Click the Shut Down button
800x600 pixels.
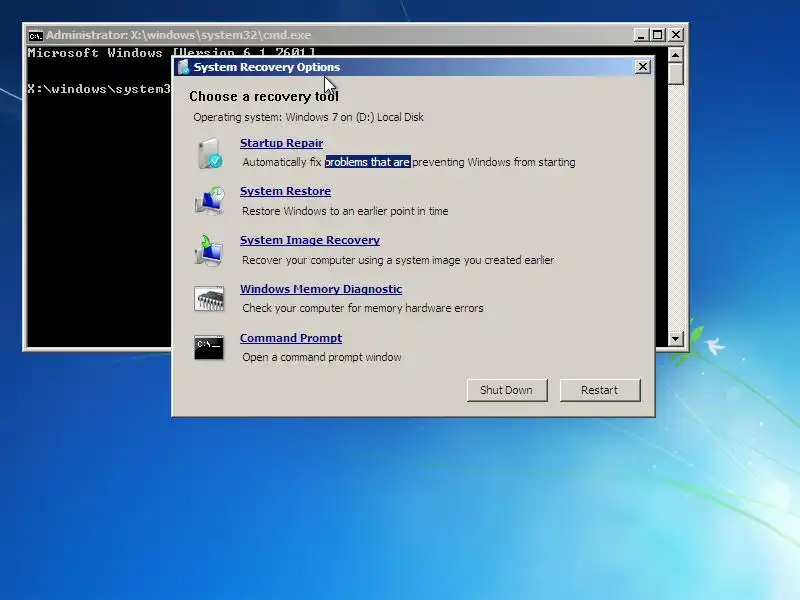tap(507, 390)
